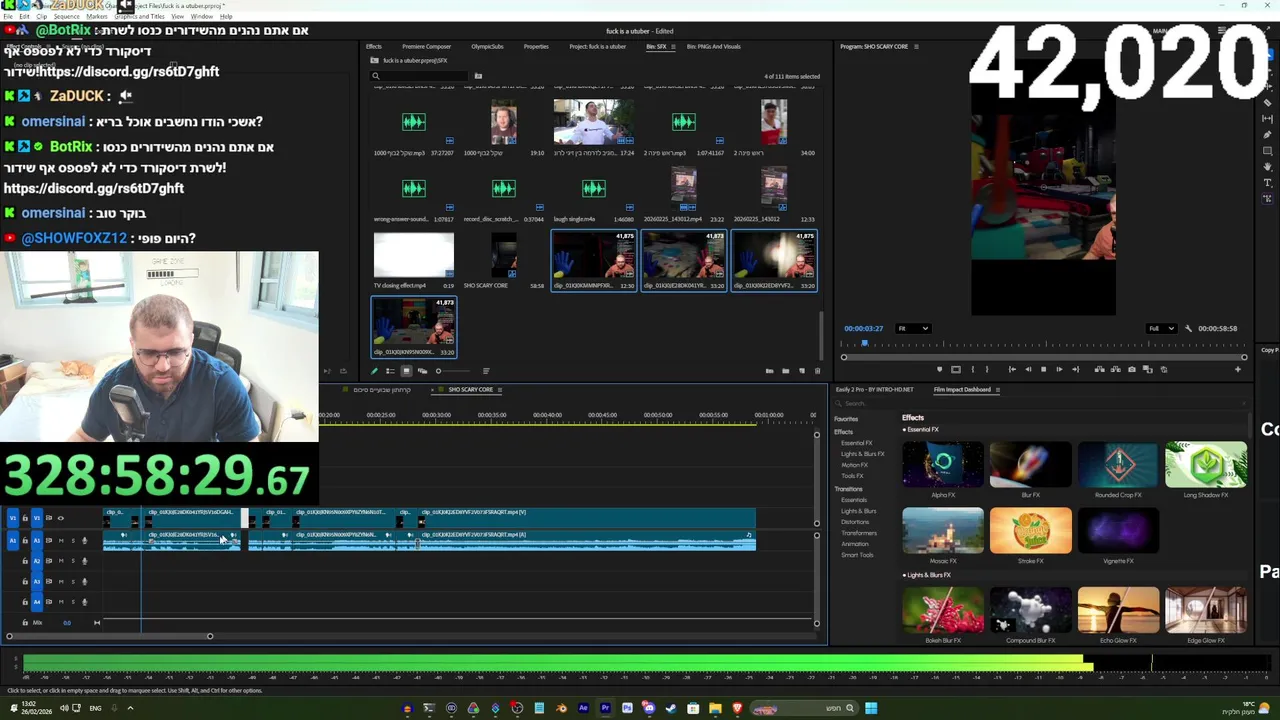
Task: Click the folder icon next to bin search
Action: [478, 76]
